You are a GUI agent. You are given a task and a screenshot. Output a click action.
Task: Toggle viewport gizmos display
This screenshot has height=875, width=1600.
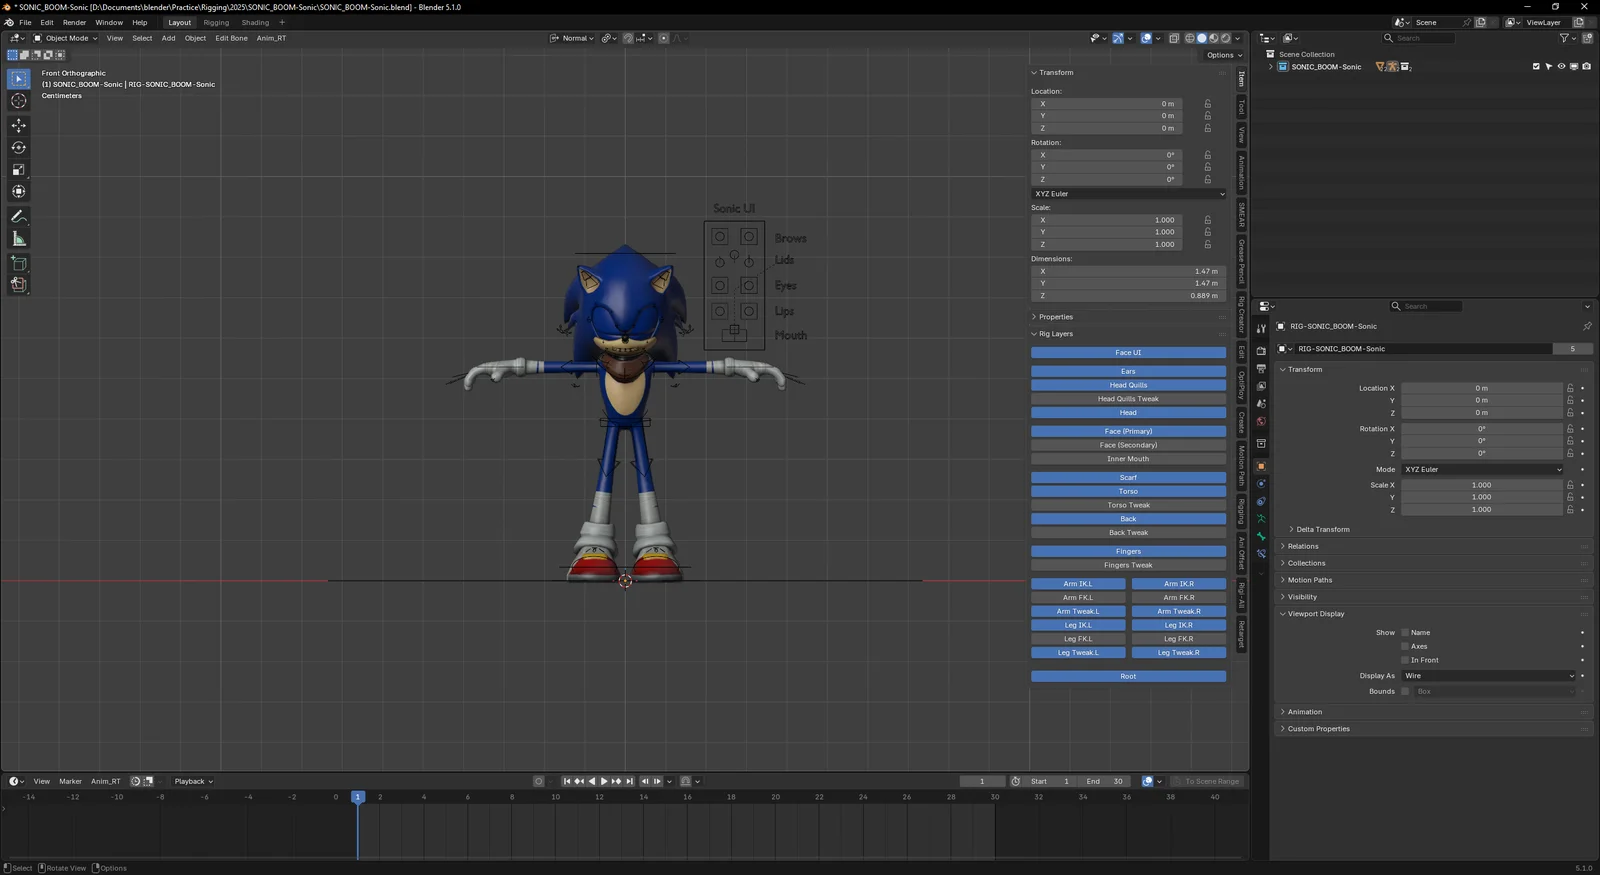[1118, 38]
